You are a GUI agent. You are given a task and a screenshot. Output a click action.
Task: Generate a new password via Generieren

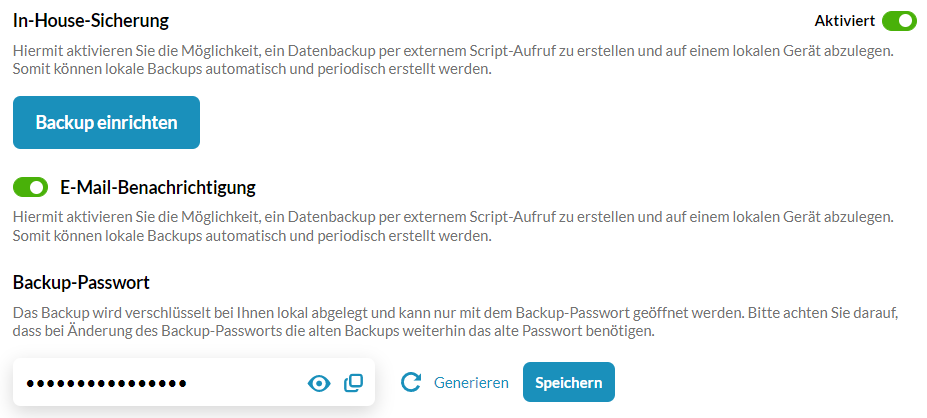click(471, 383)
